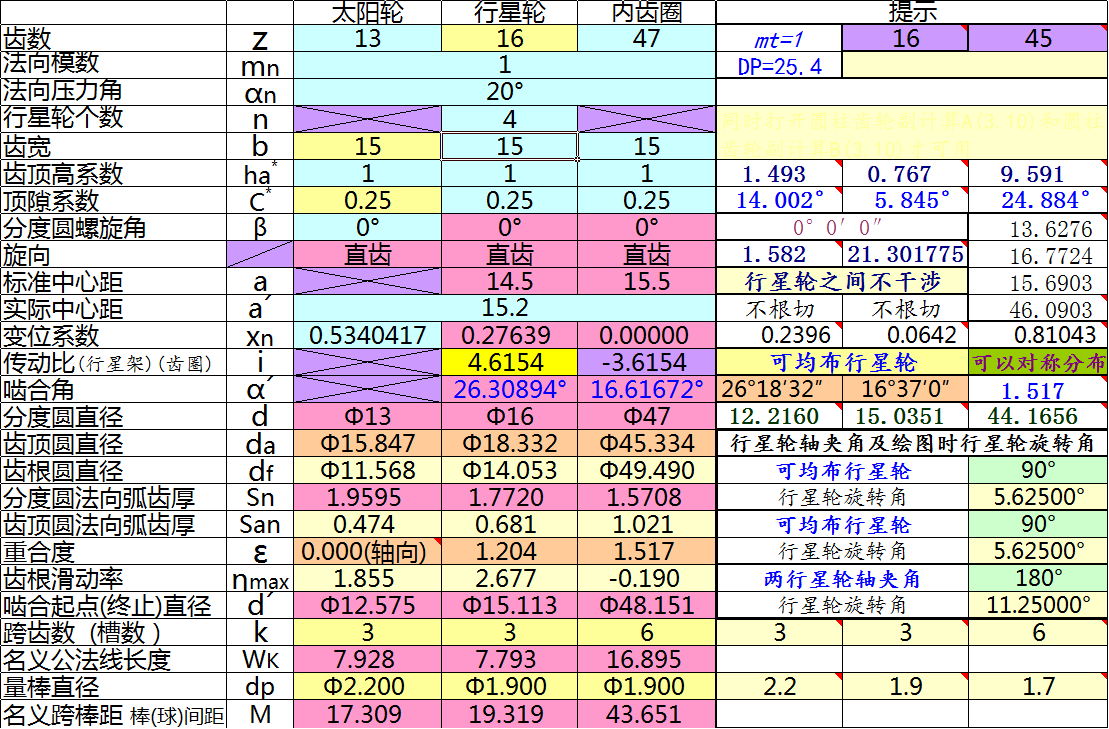This screenshot has height=729, width=1109.
Task: Click the 0.81043 hint value
Action: click(x=1038, y=335)
